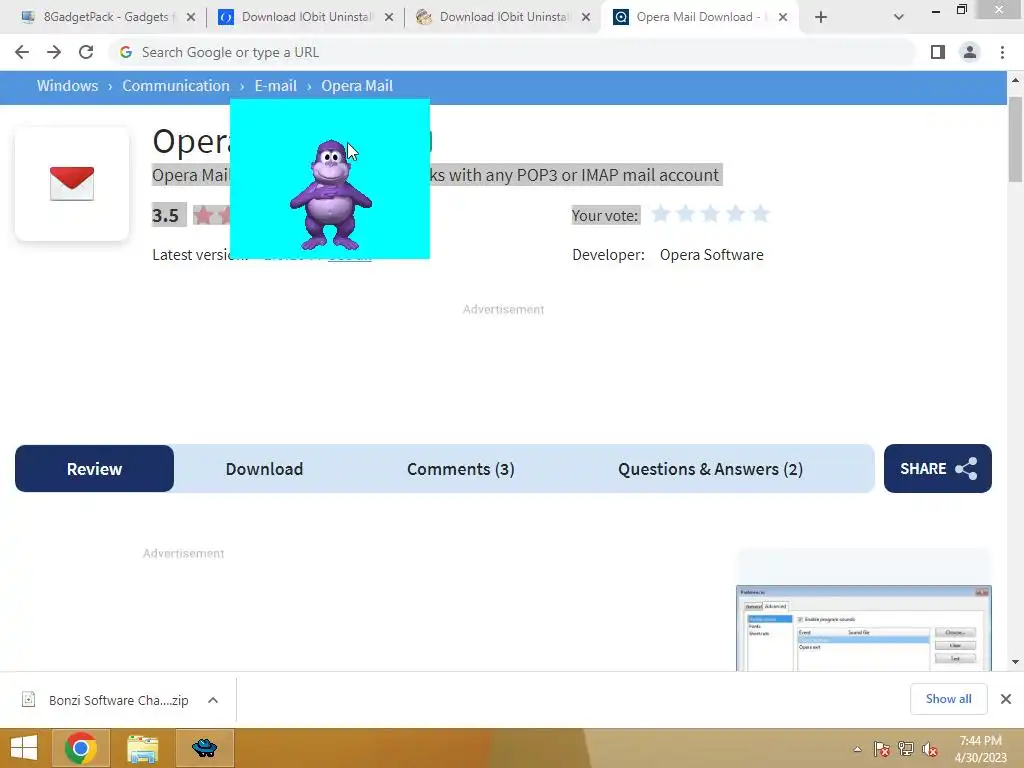The height and width of the screenshot is (768, 1024).
Task: Switch to the second Download IObit Uninstaller tab
Action: coord(495,17)
